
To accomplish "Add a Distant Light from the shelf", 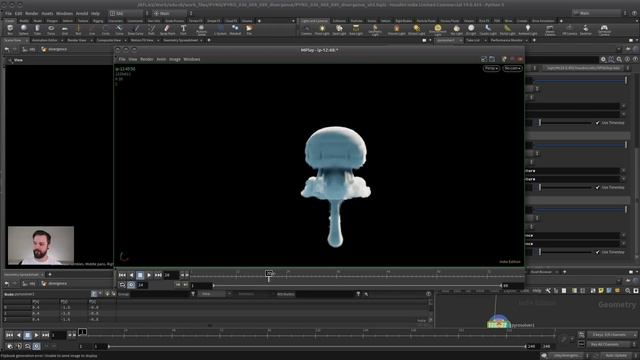I will coord(416,29).
